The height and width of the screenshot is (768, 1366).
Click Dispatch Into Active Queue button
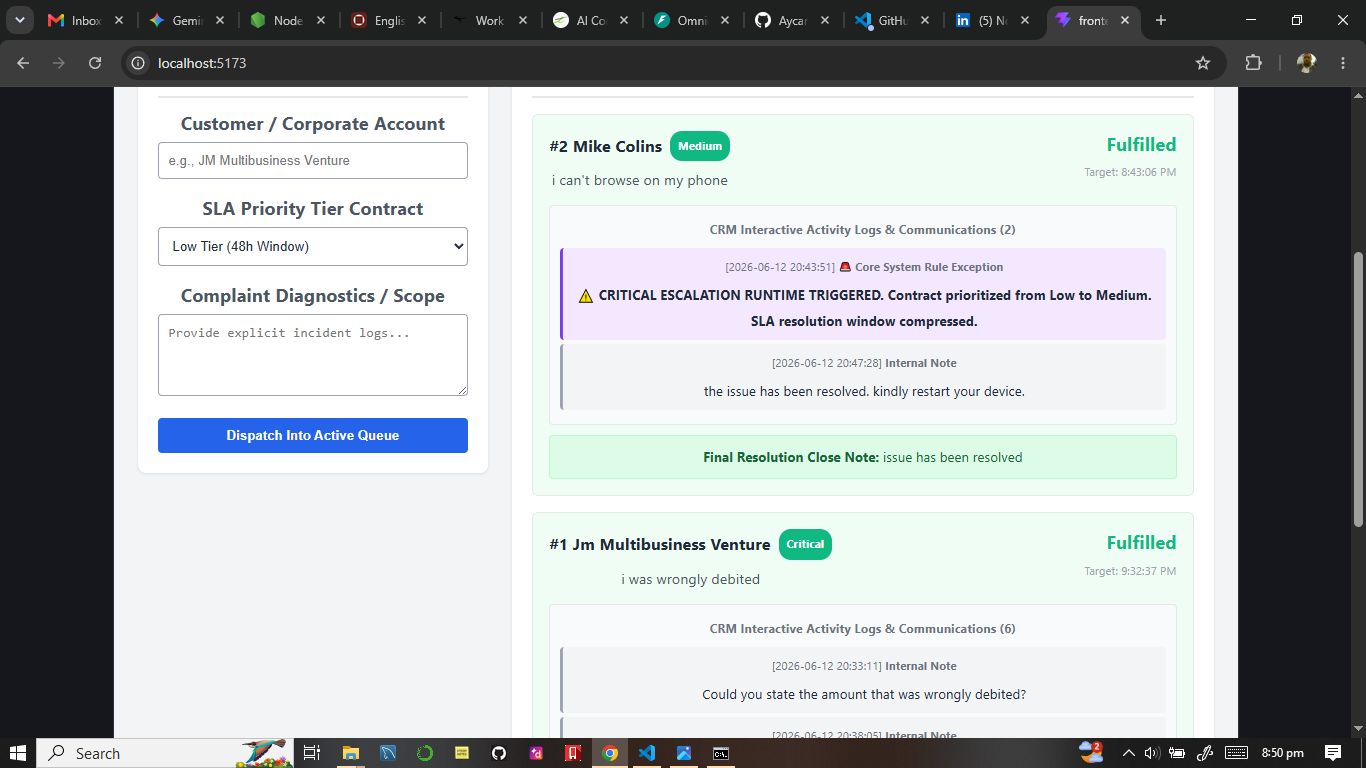click(x=313, y=435)
